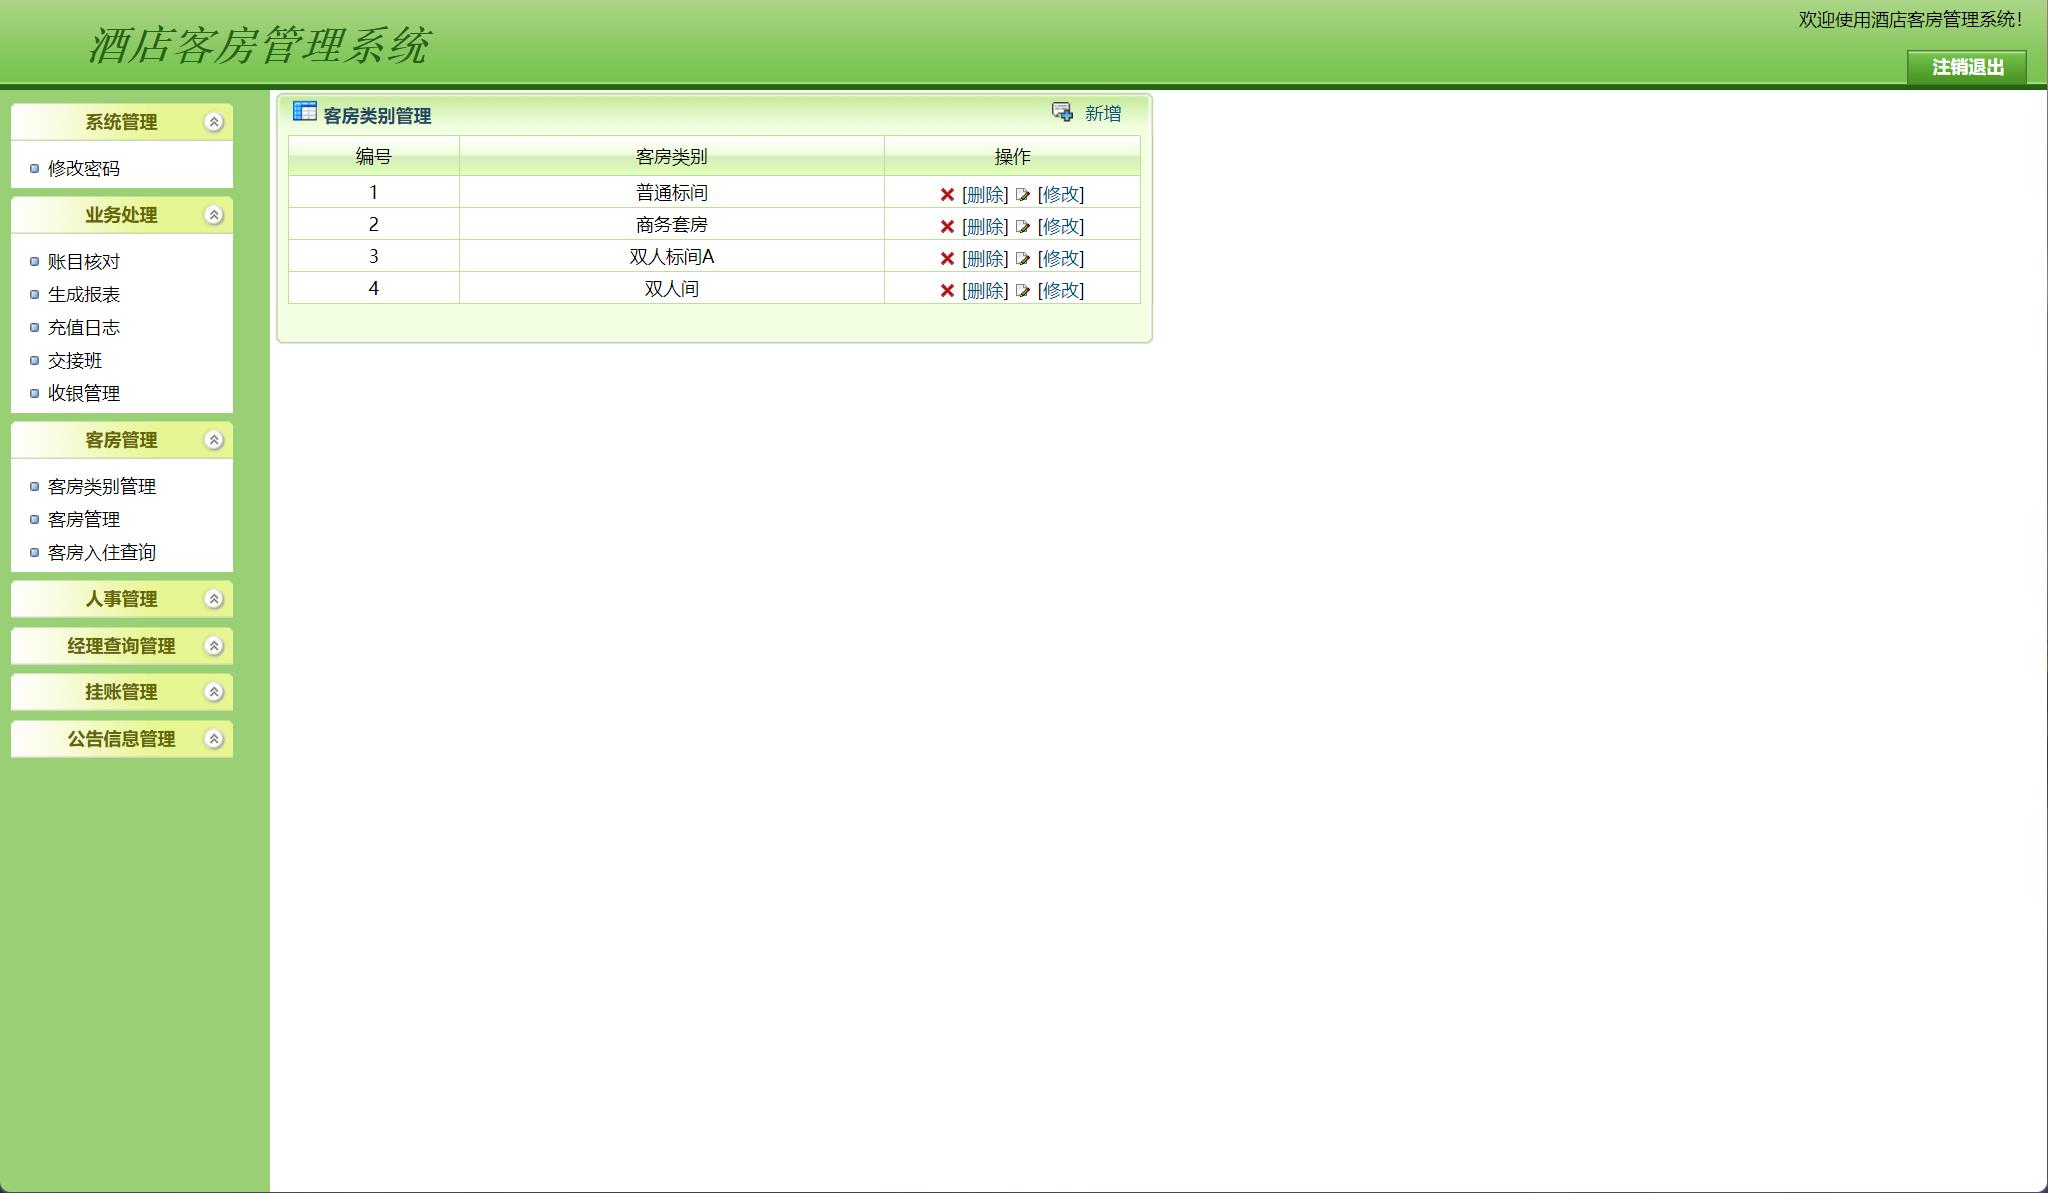This screenshot has width=2048, height=1193.
Task: Click the edit pencil icon for 普通标间
Action: click(x=1022, y=195)
